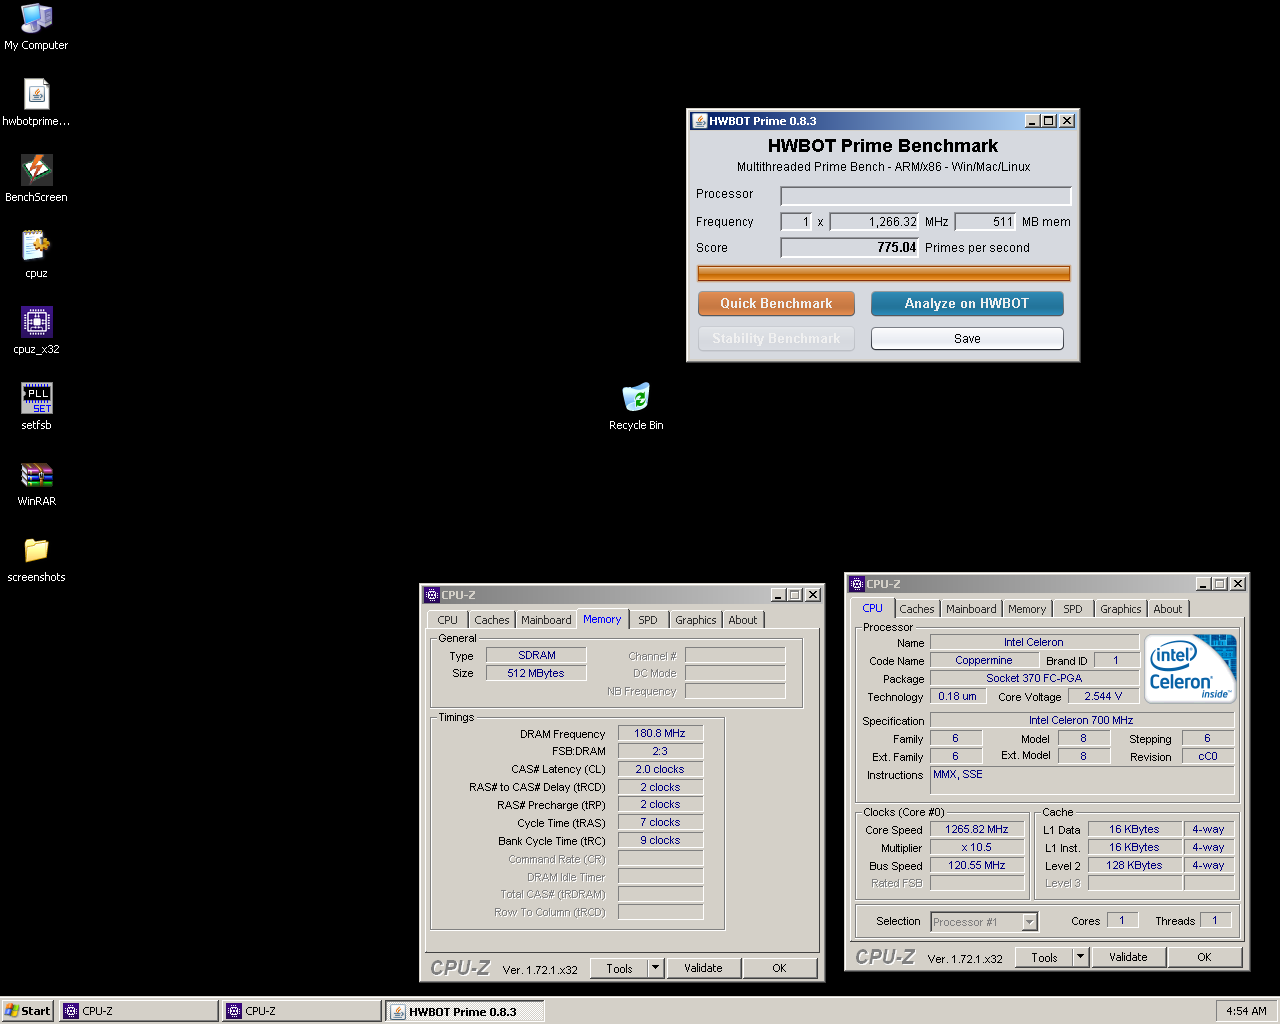Click the 775.04 score field

point(850,248)
